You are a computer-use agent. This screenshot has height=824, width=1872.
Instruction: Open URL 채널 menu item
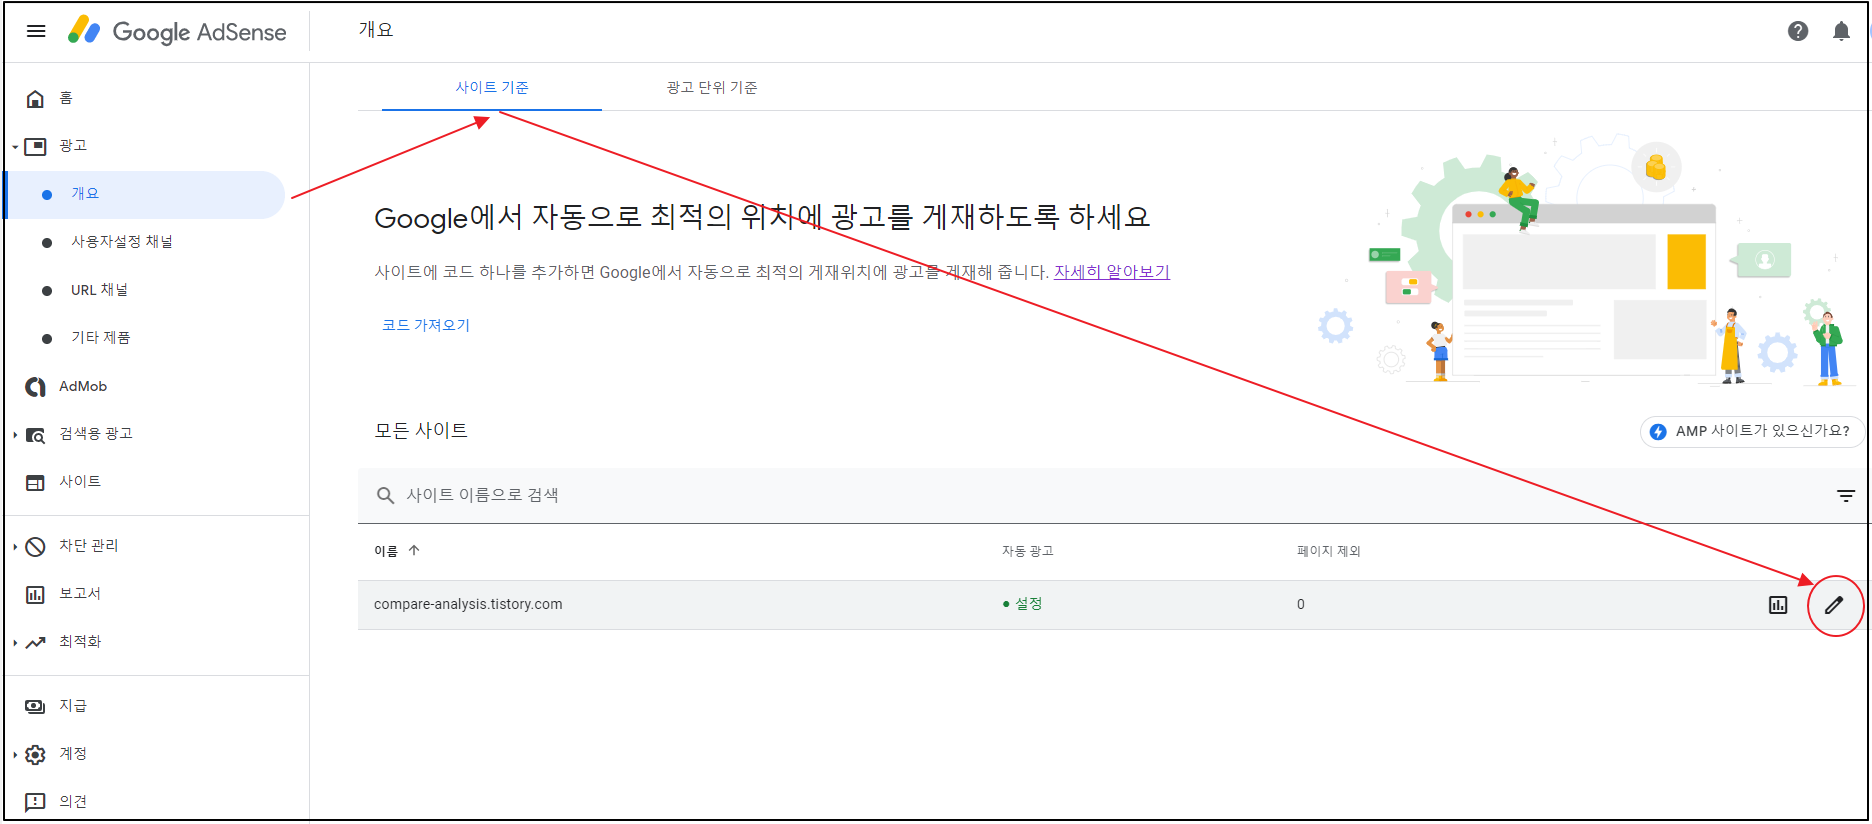(x=99, y=290)
